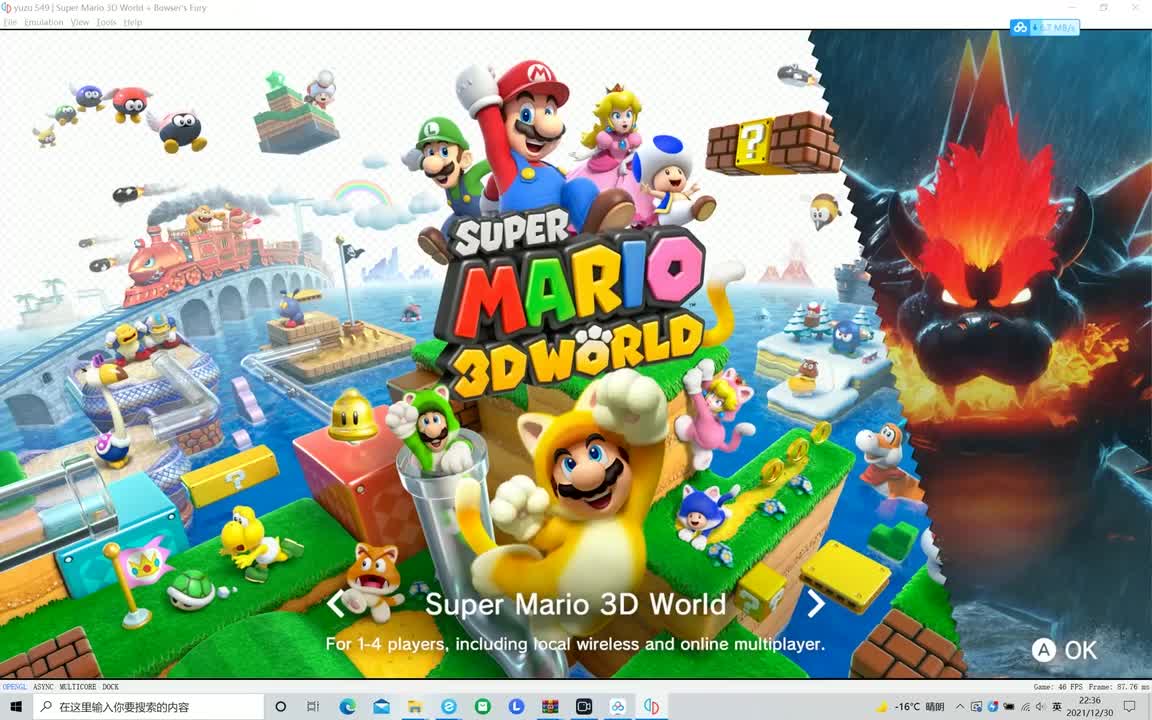Screen dimensions: 1152x720
Task: Open the weather widget showing -16°C
Action: [910, 706]
